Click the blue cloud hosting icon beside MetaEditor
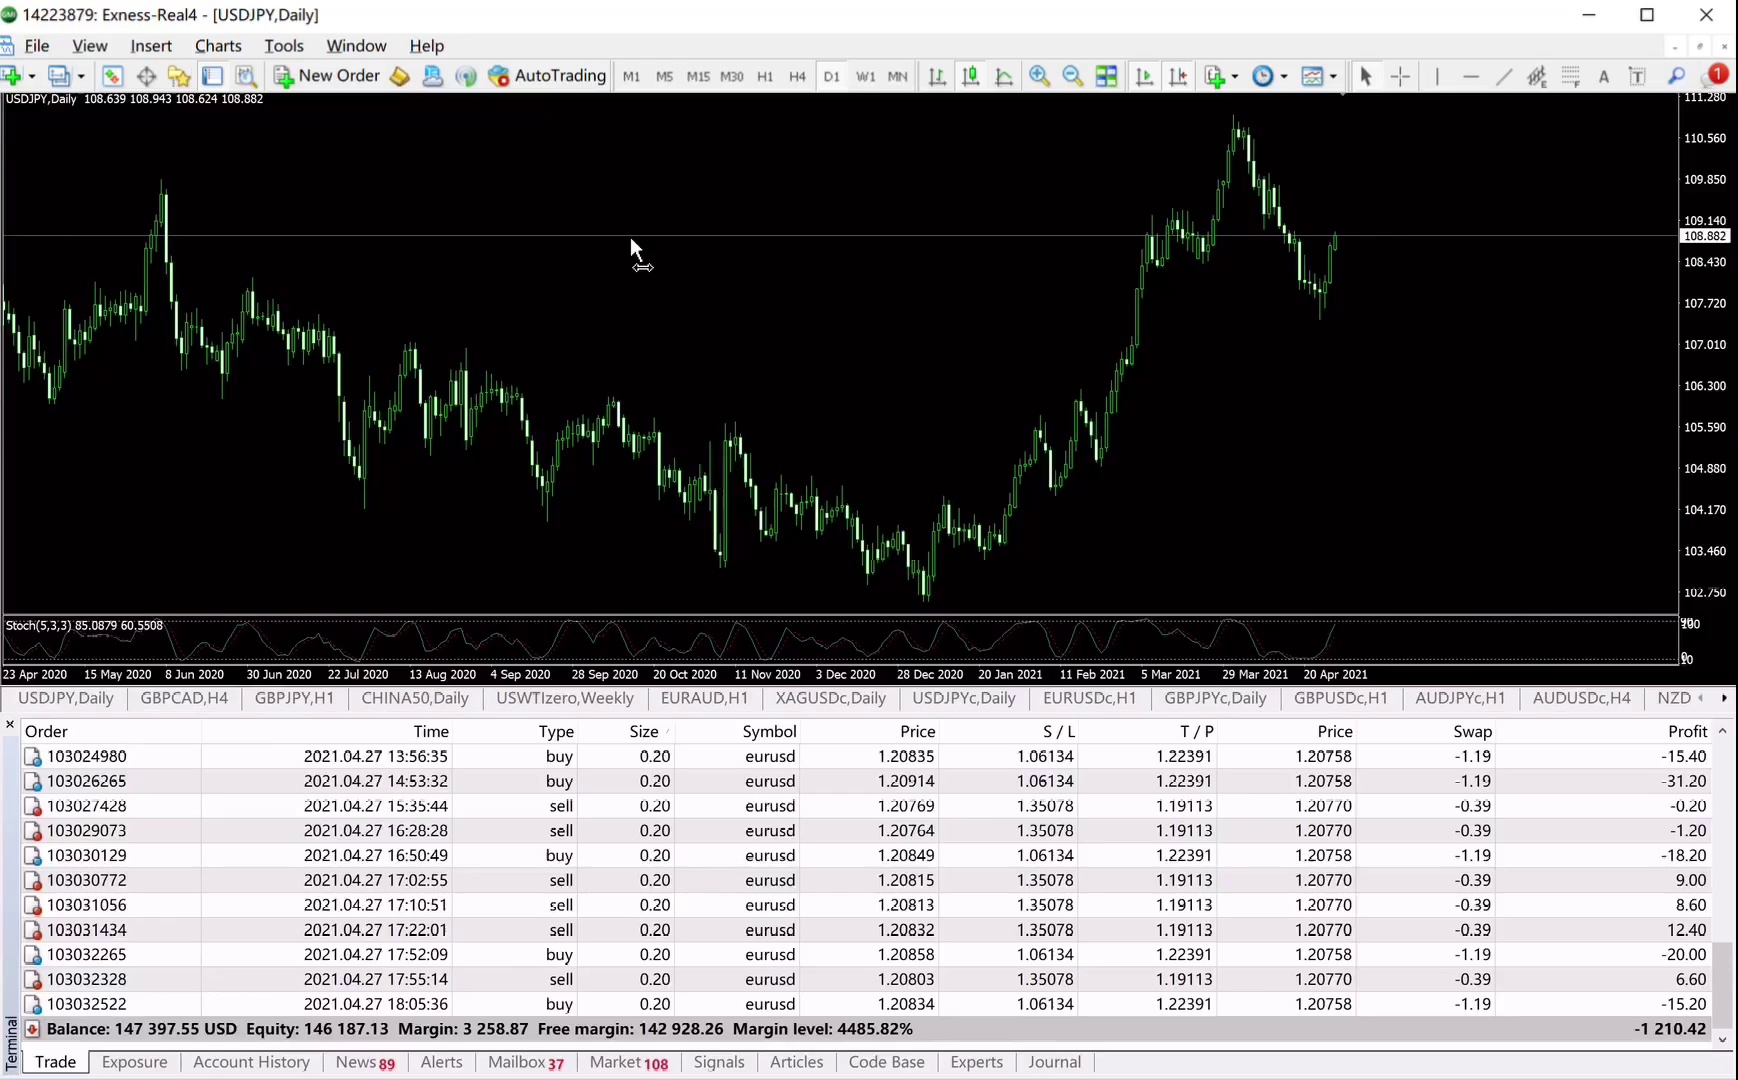 433,76
